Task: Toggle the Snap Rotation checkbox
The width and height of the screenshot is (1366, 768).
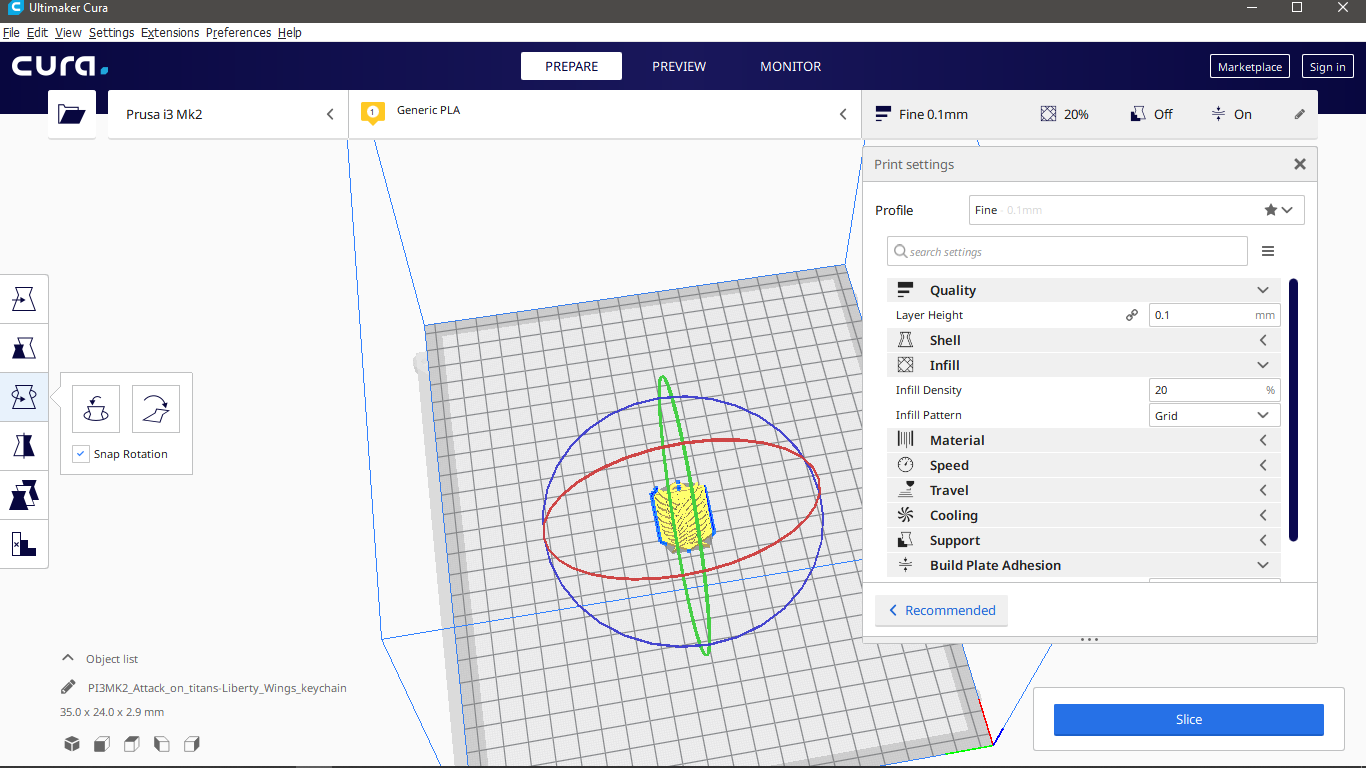Action: pos(82,454)
